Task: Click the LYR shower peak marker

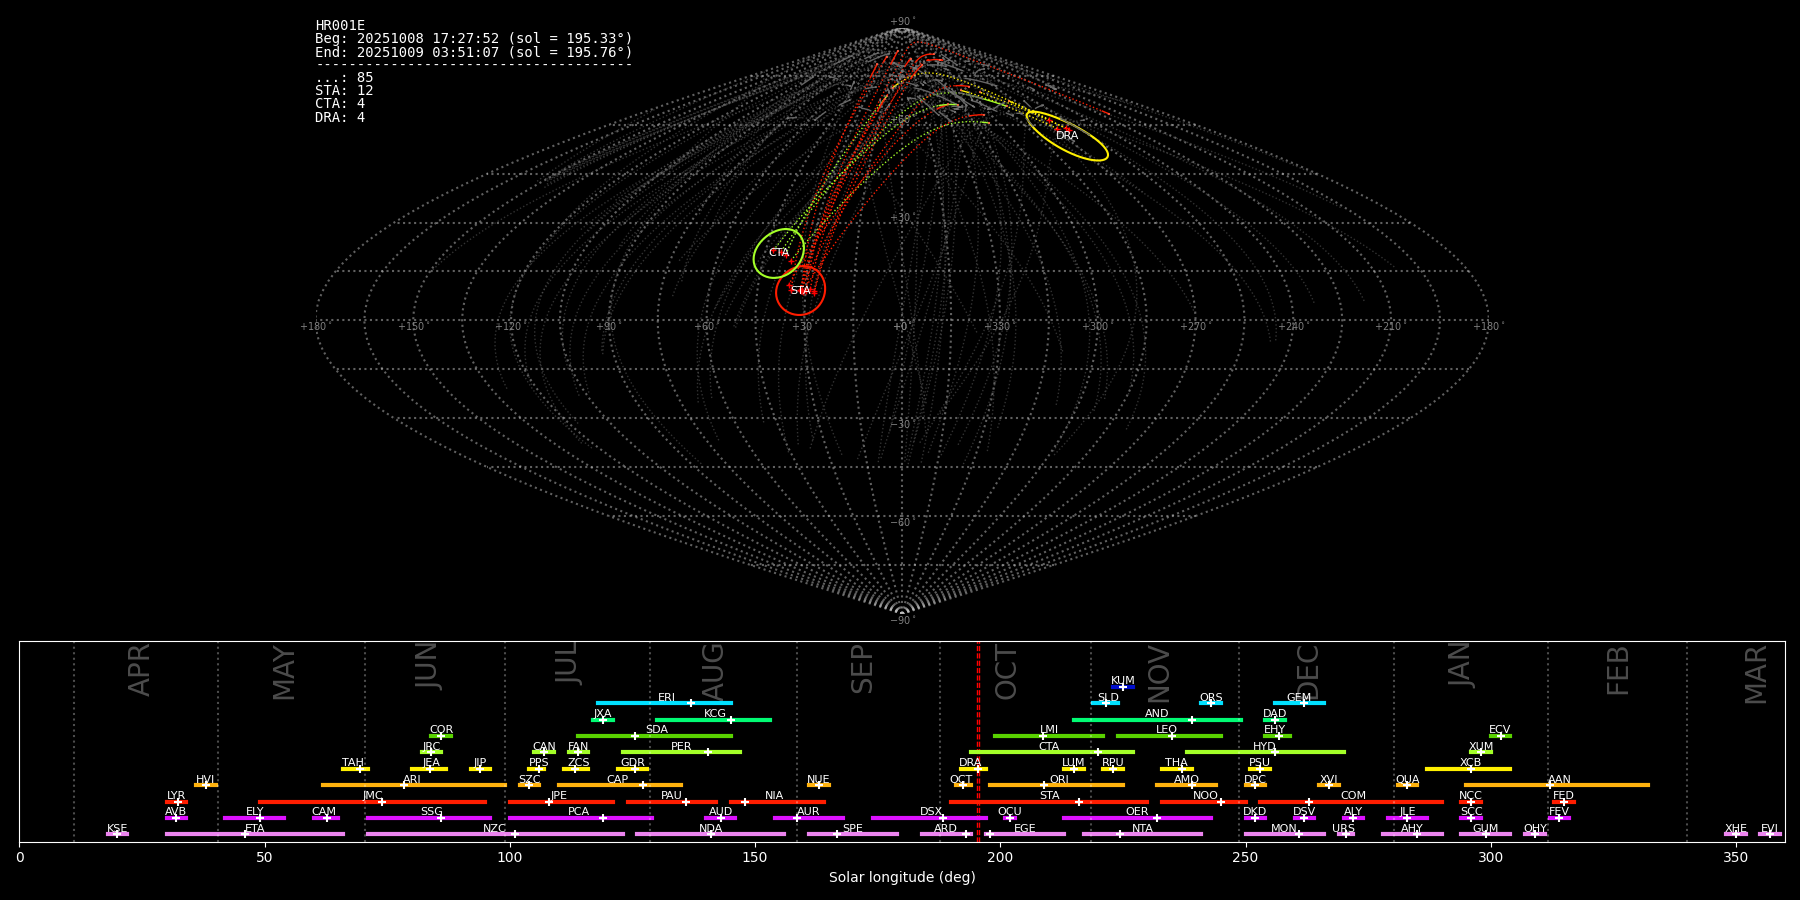Action: (x=178, y=802)
